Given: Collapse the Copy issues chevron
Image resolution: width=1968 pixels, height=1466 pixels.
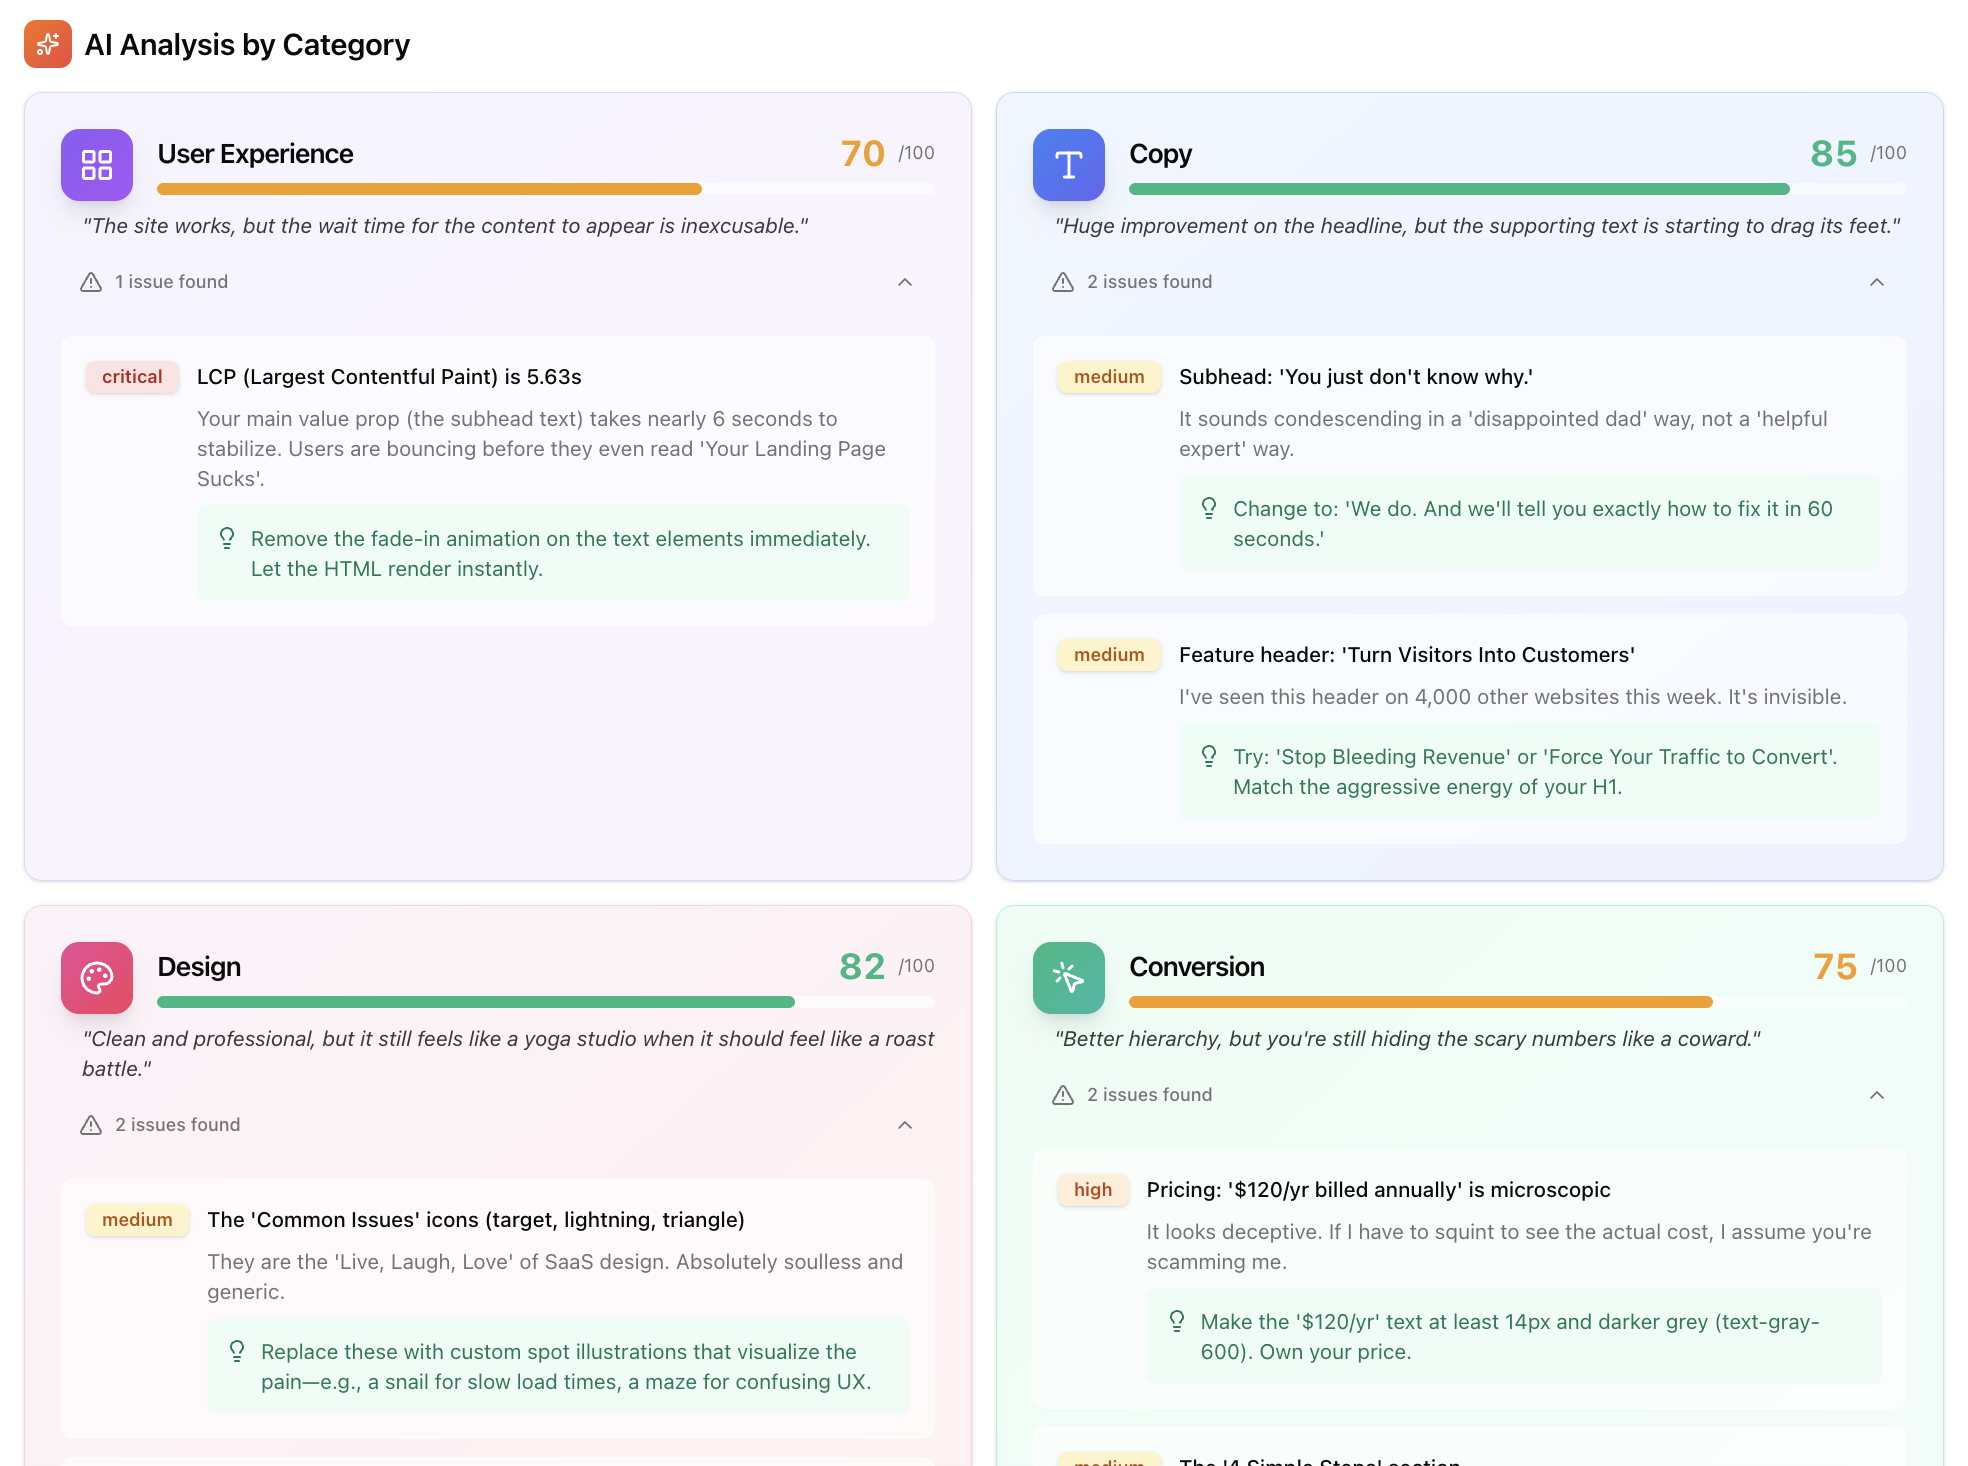Looking at the screenshot, I should coord(1877,282).
